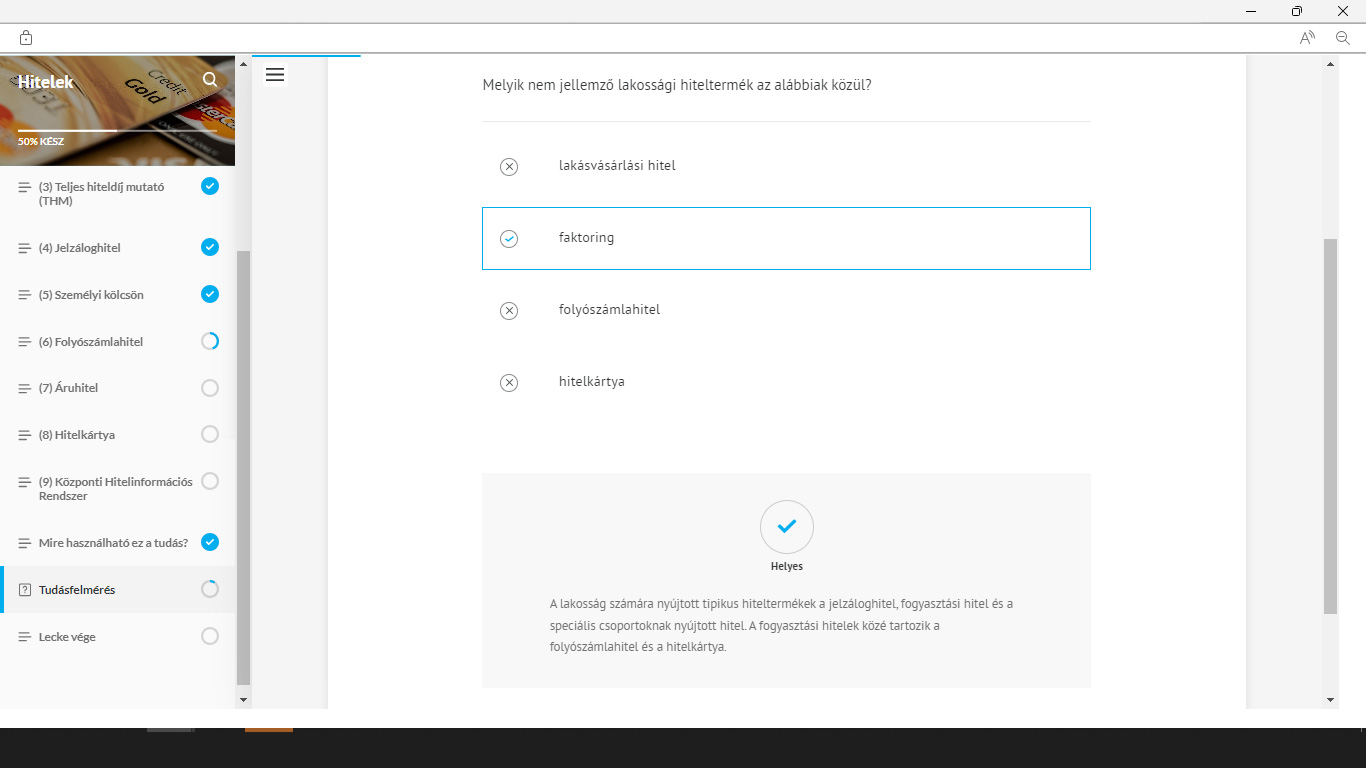Screen dimensions: 1366x768
Task: Go to the Tudásfelmérés quiz section
Action: [77, 590]
